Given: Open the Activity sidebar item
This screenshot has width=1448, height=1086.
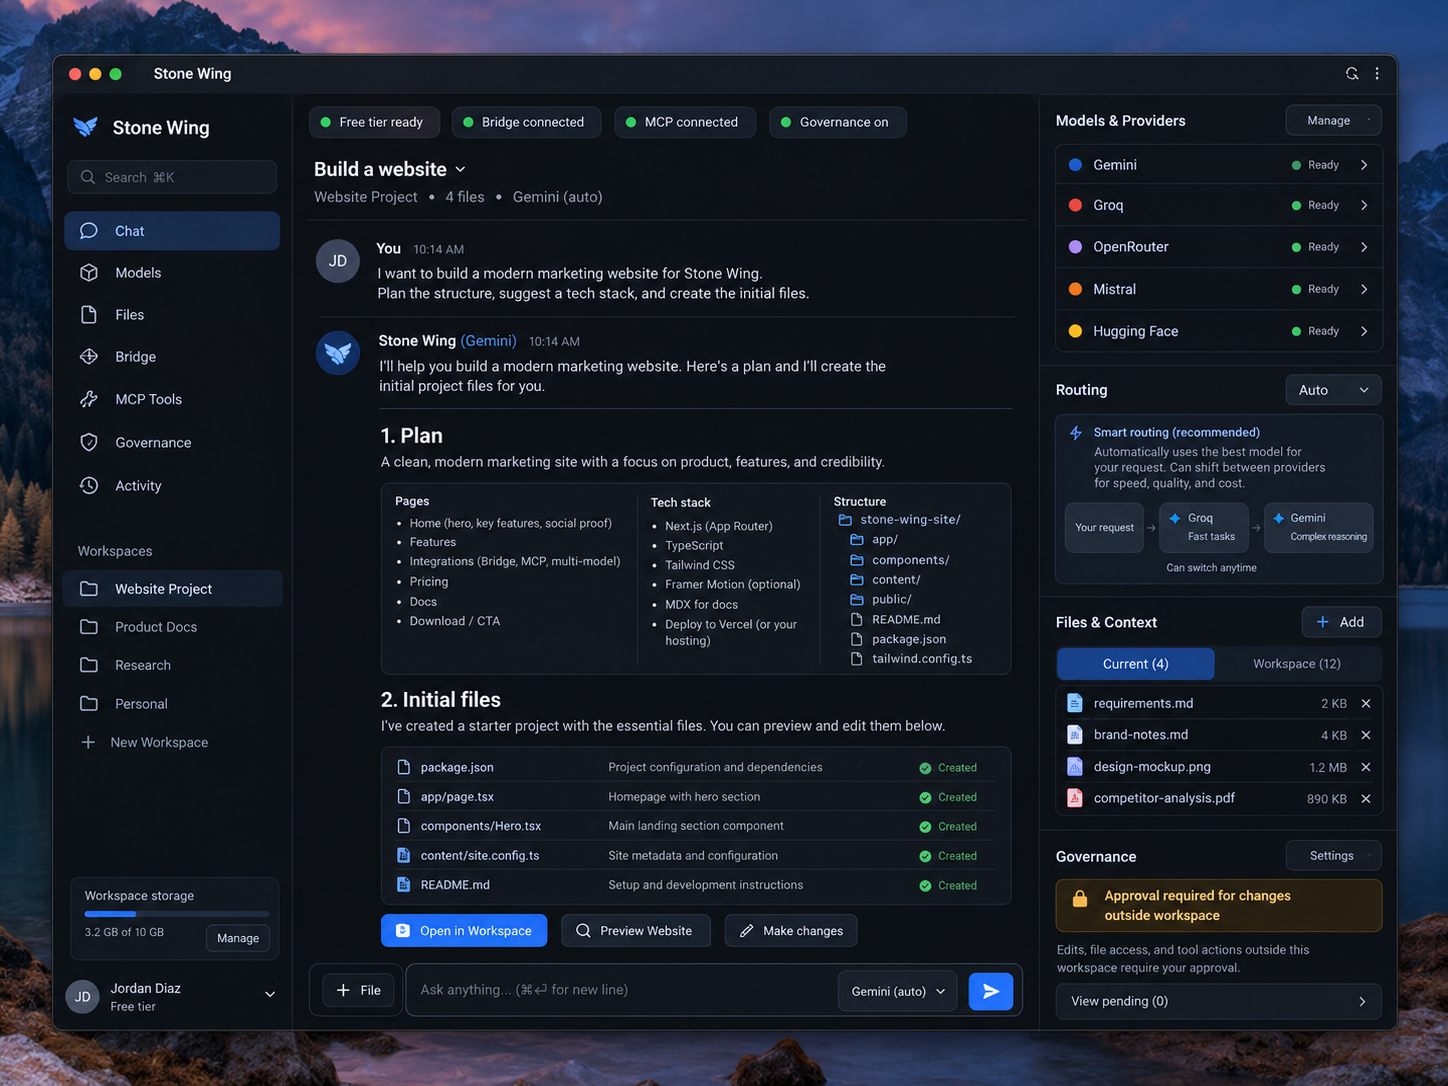Looking at the screenshot, I should pos(172,486).
